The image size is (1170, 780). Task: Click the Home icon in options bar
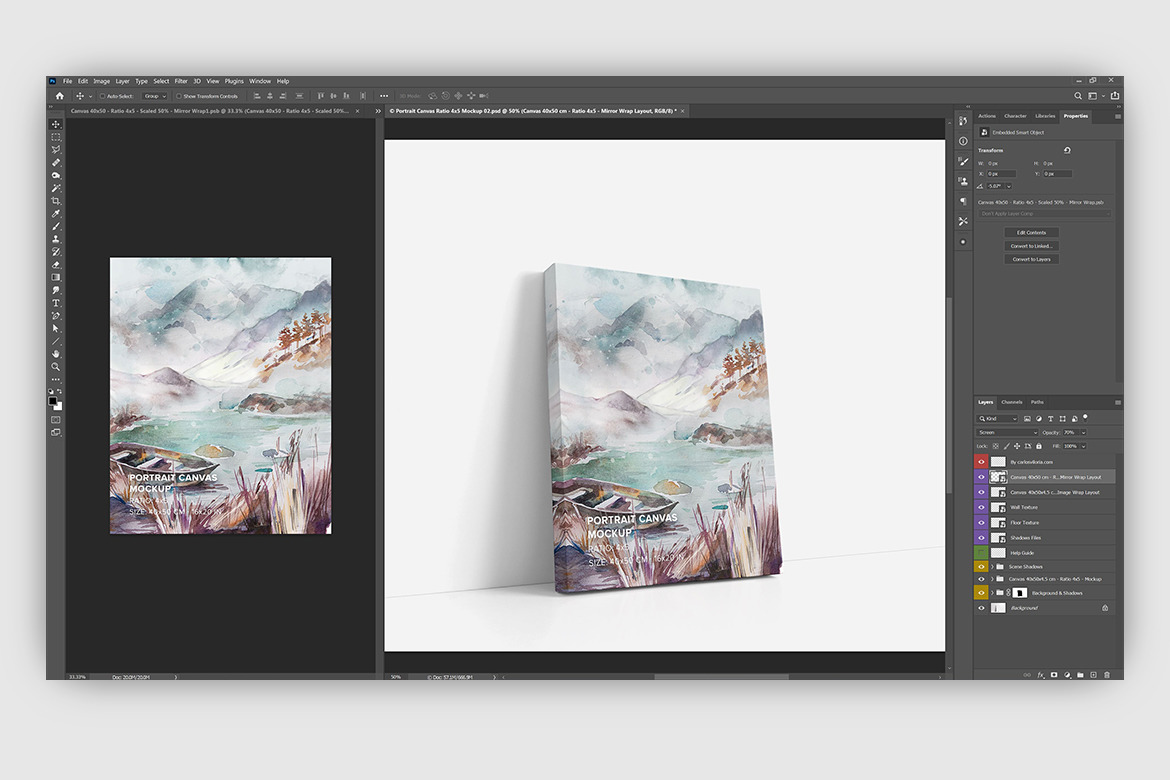click(59, 96)
